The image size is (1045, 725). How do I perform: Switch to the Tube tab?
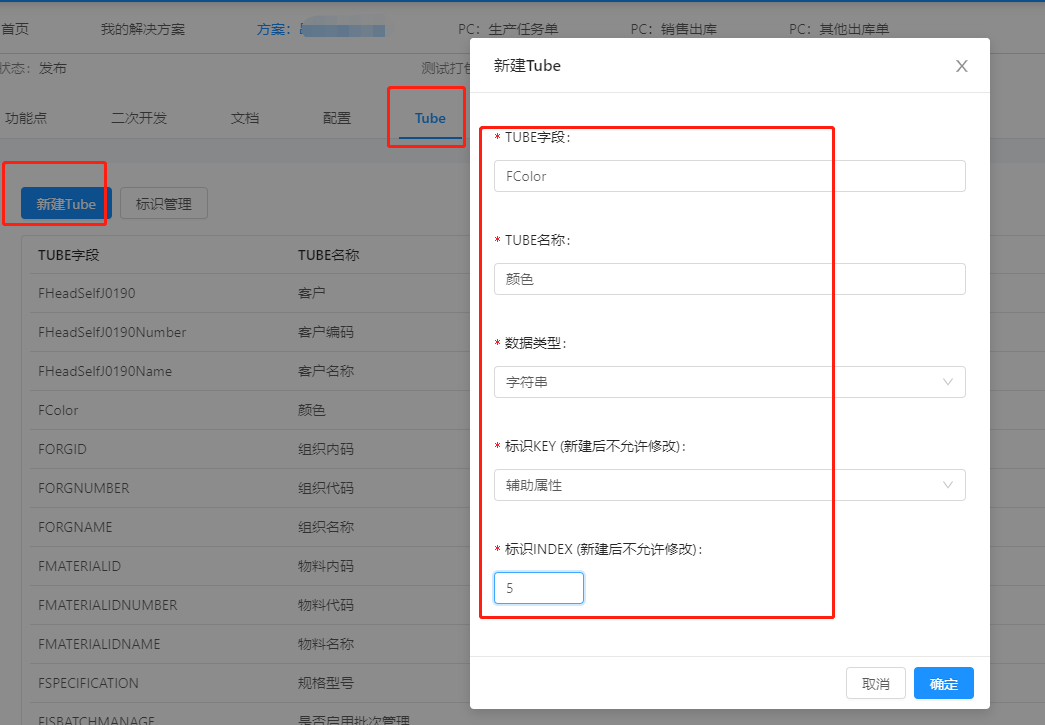(x=430, y=118)
